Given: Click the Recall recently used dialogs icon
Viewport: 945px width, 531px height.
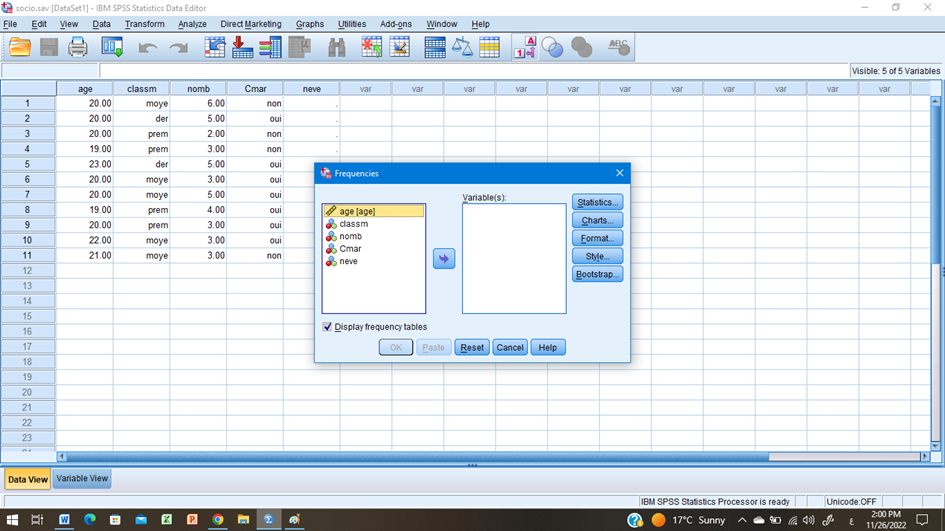Looking at the screenshot, I should tap(112, 47).
